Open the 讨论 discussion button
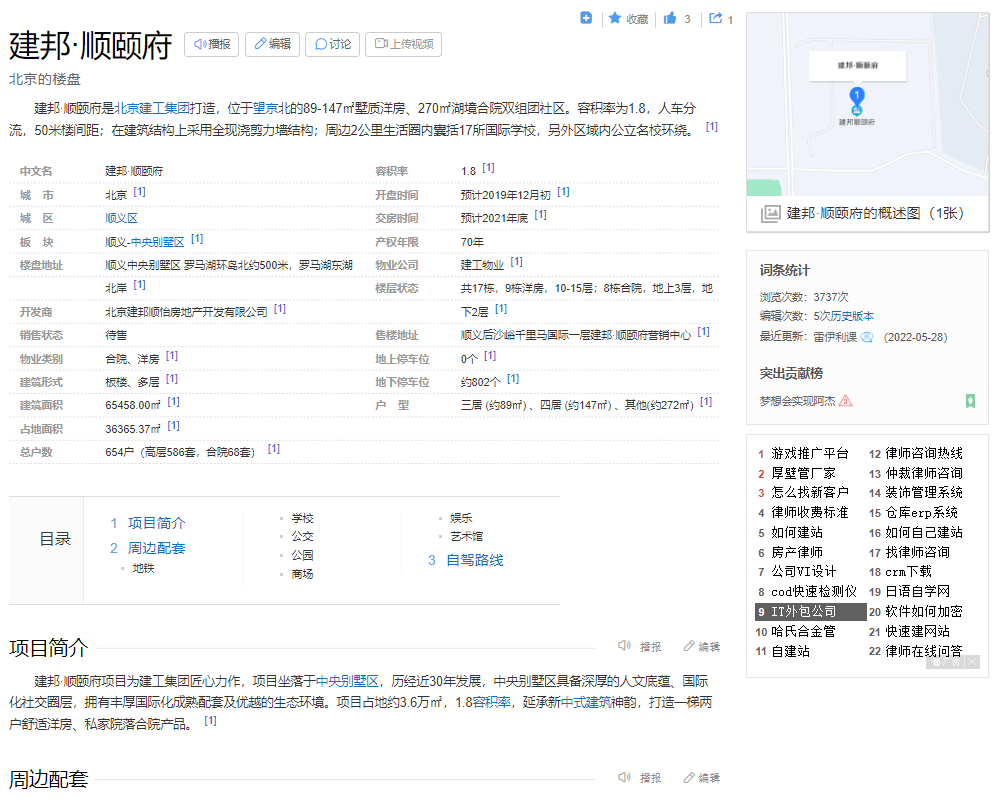Viewport: 998px width, 800px height. [x=332, y=44]
